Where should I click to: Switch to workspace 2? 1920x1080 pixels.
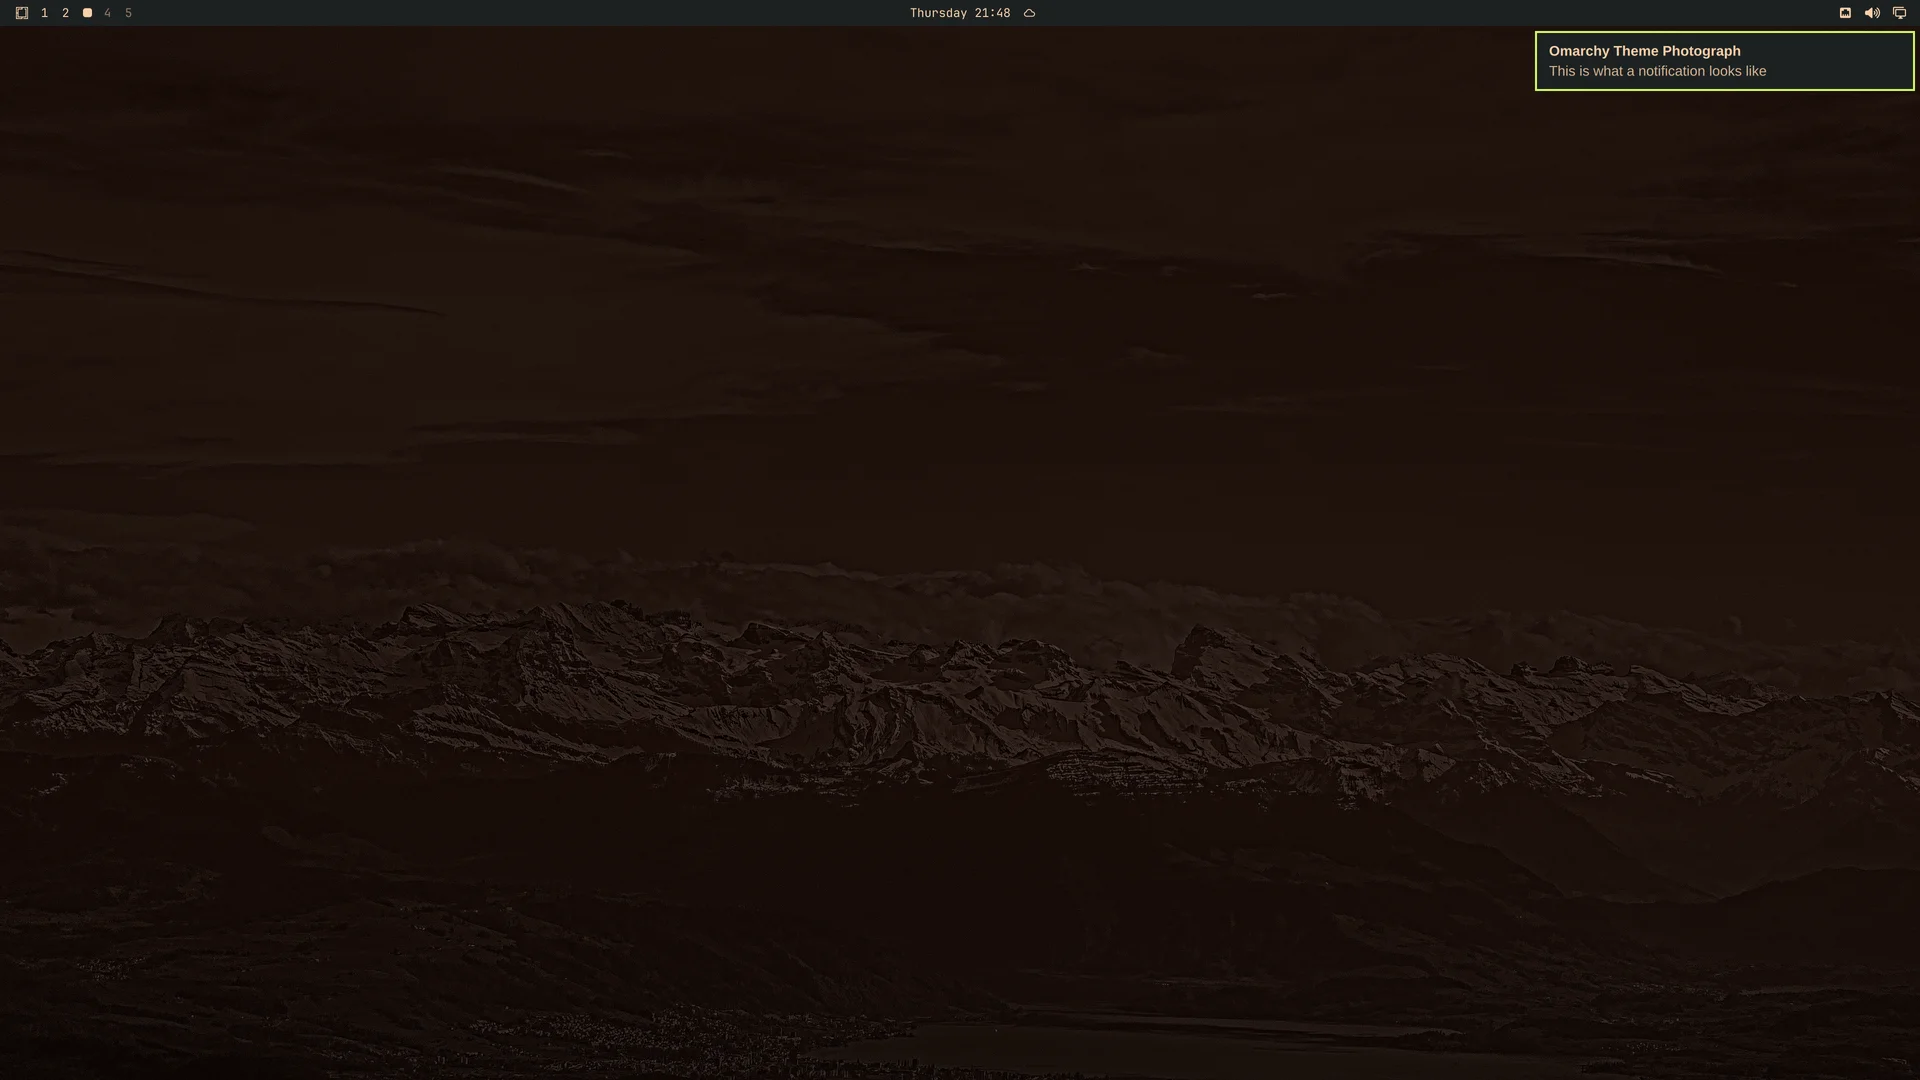pos(65,13)
